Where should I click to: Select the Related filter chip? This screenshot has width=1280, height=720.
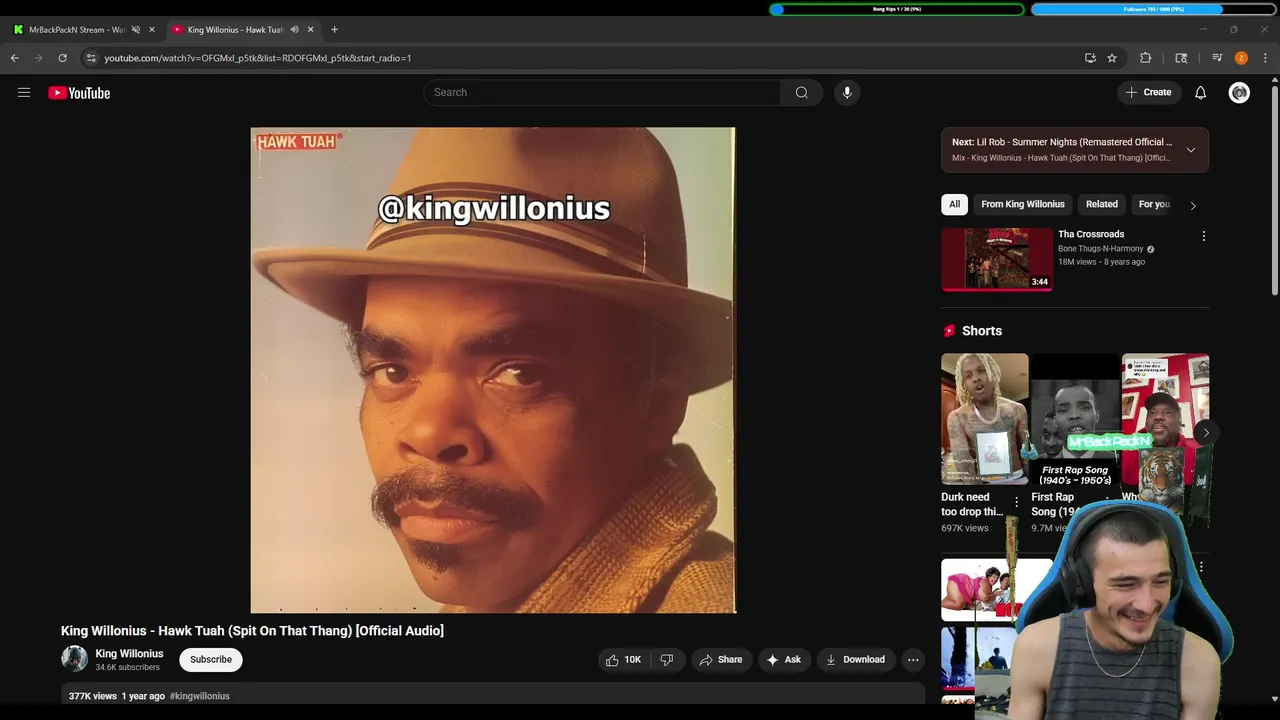click(x=1102, y=204)
